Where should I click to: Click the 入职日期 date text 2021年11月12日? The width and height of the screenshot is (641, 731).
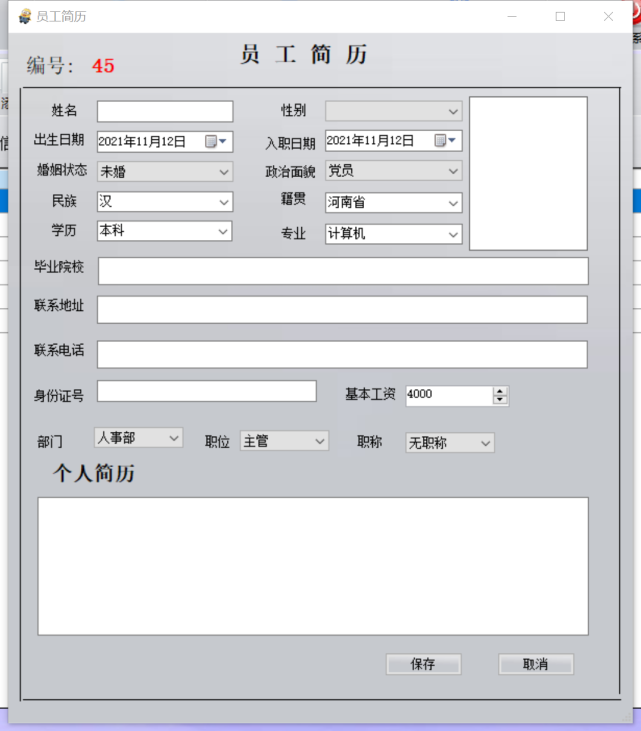tap(370, 140)
